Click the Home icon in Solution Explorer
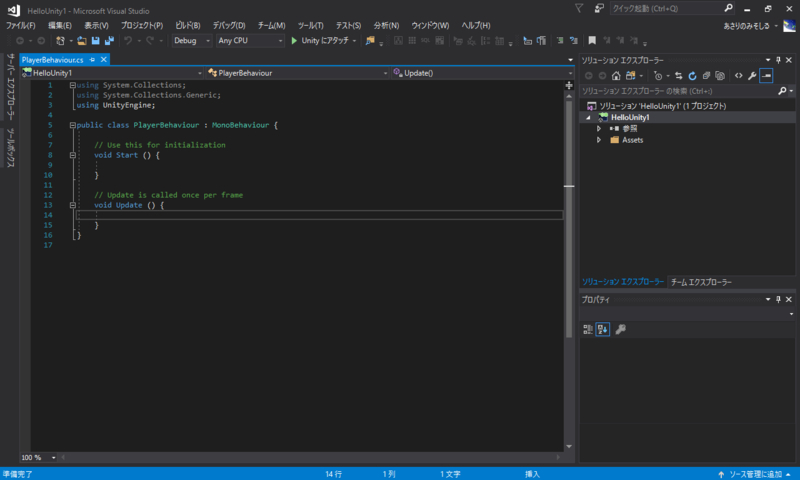This screenshot has width=800, height=480. (x=616, y=75)
